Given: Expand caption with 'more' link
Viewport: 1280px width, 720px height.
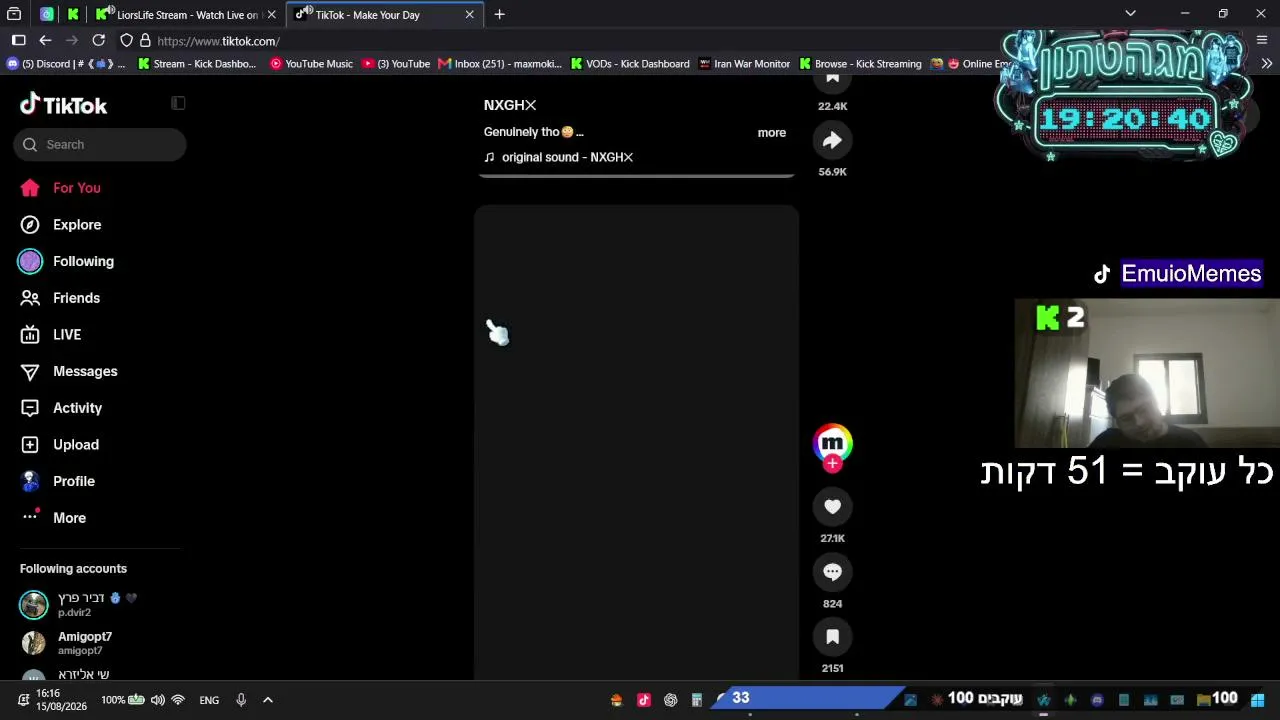Looking at the screenshot, I should [x=771, y=132].
